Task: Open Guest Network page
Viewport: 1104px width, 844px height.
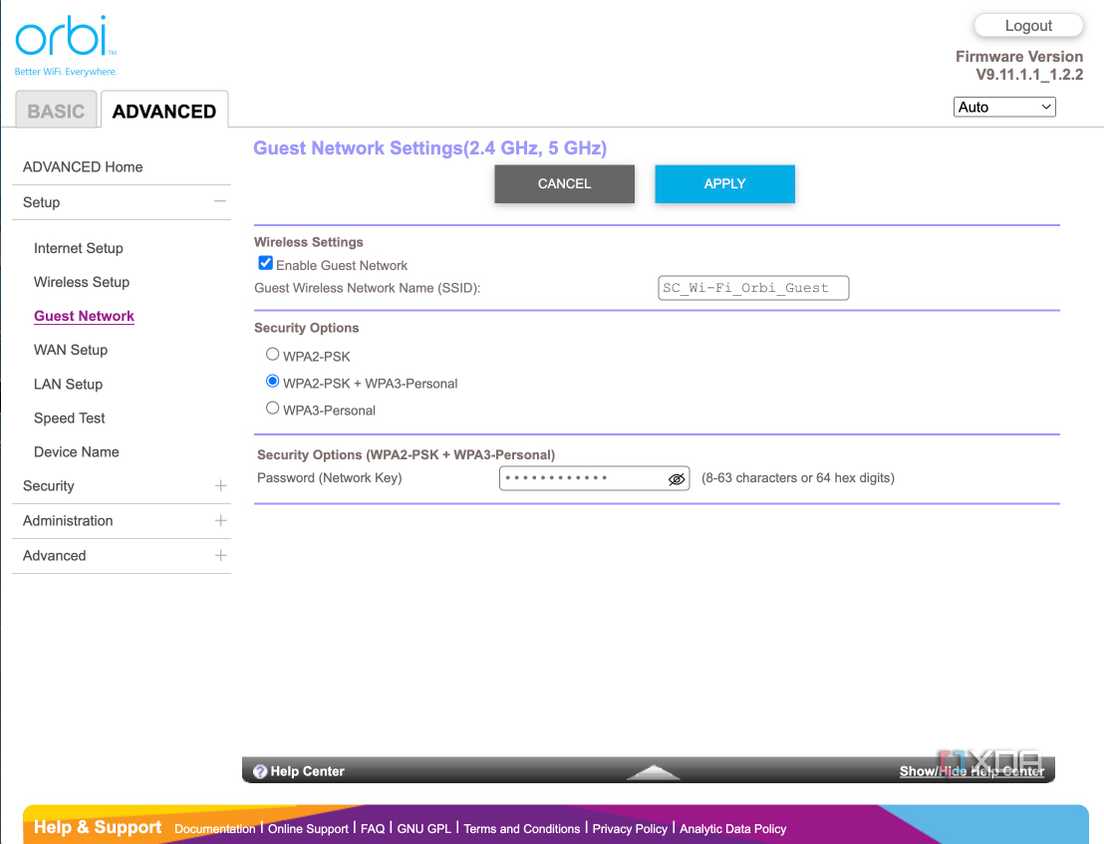Action: point(84,316)
